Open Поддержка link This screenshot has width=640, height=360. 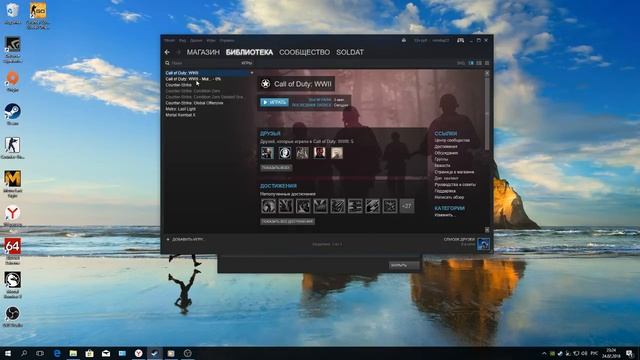(445, 191)
